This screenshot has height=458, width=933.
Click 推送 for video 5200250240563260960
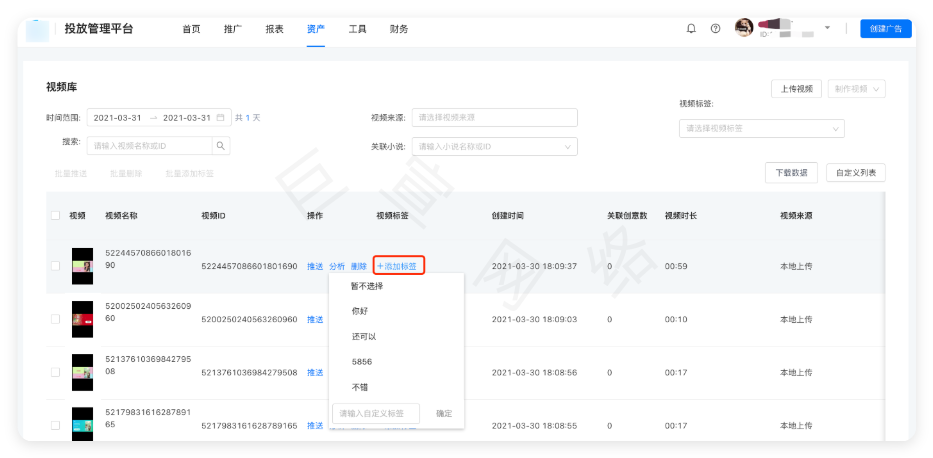(x=315, y=319)
